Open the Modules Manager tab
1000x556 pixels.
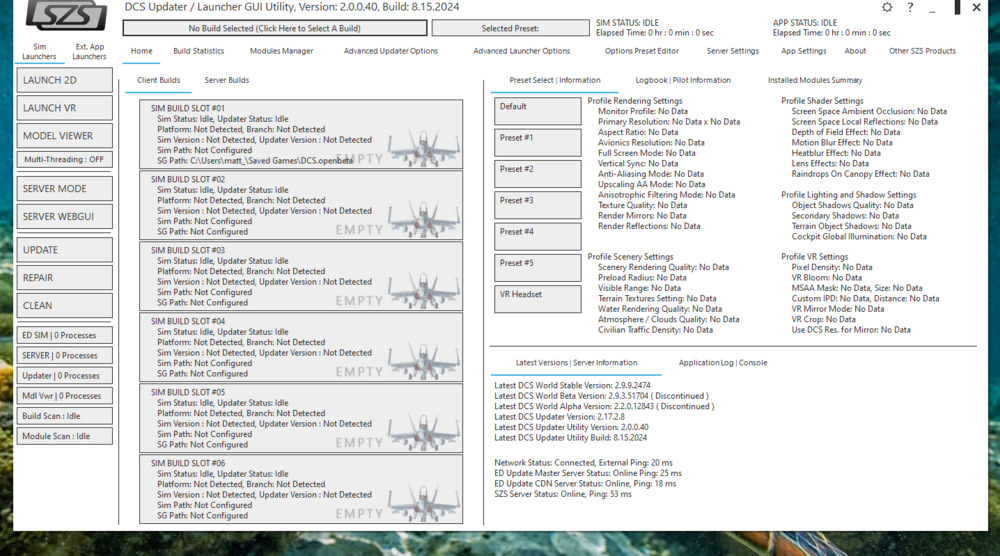pos(282,51)
